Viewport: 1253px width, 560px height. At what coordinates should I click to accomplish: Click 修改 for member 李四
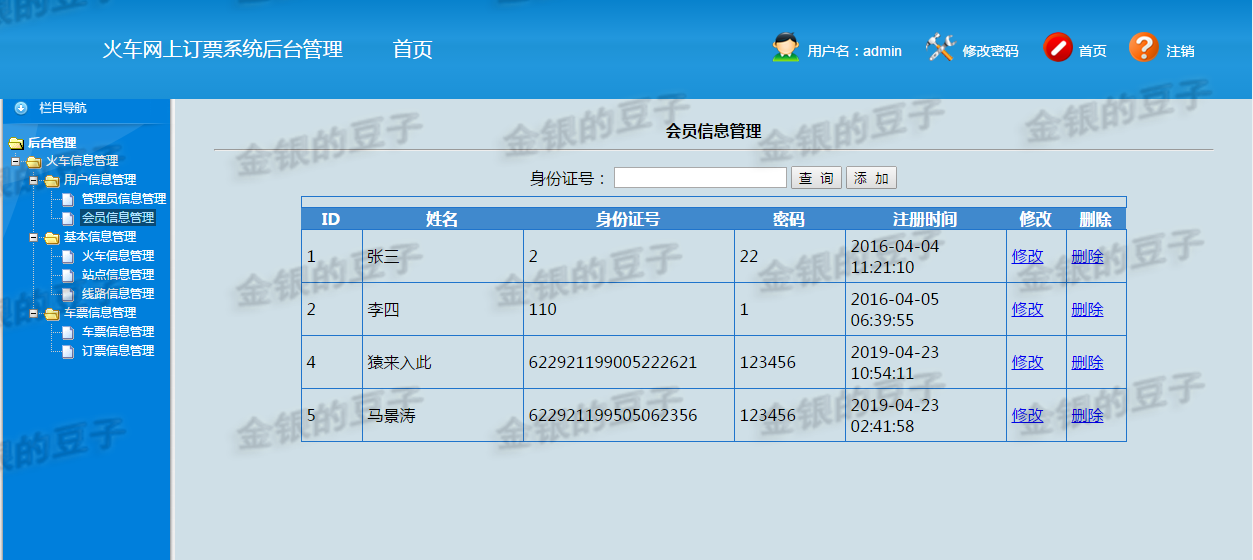[1027, 310]
